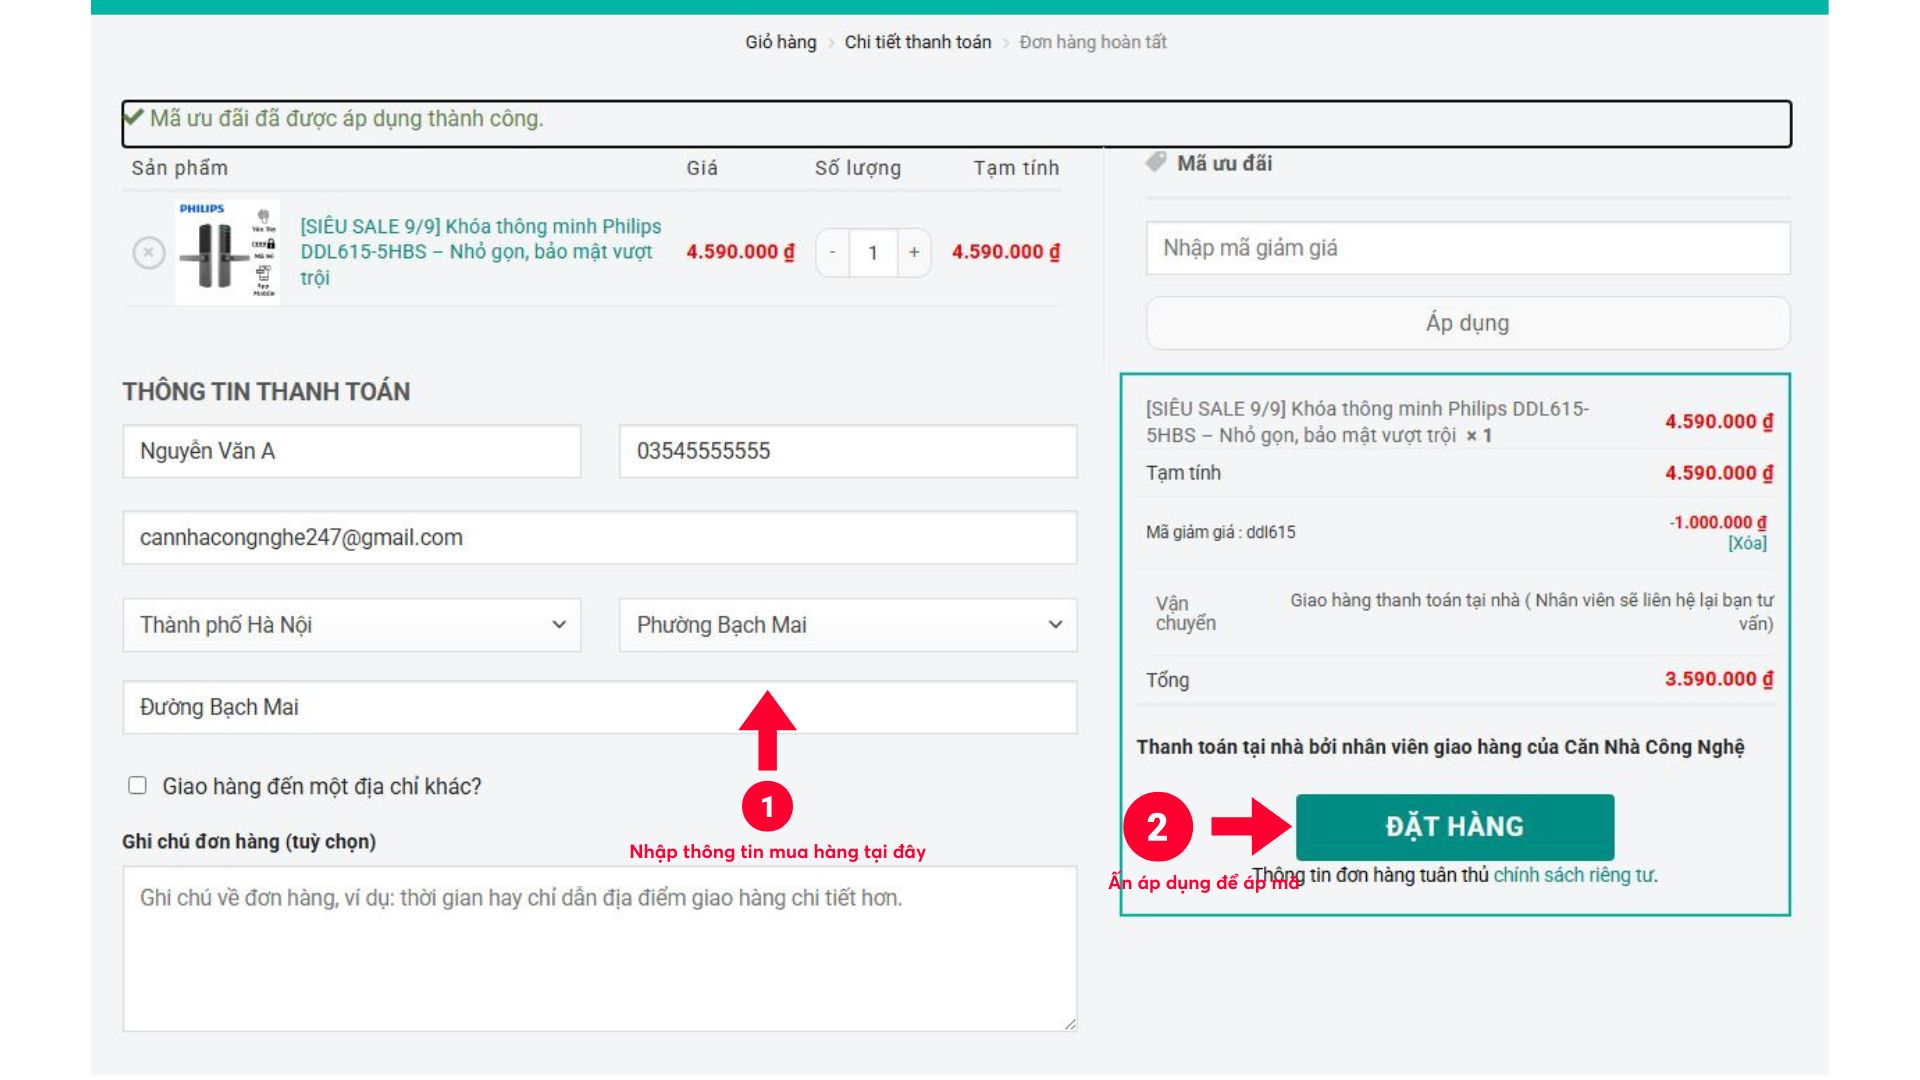1920x1080 pixels.
Task: Click the Tổng amount 3.590.000 ₫
Action: (x=1719, y=679)
